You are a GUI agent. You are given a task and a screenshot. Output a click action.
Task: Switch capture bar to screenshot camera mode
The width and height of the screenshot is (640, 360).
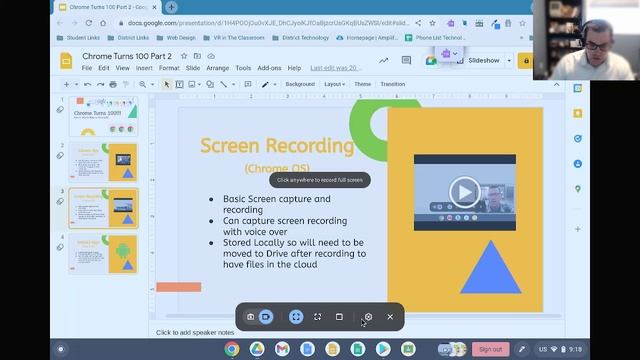point(250,317)
